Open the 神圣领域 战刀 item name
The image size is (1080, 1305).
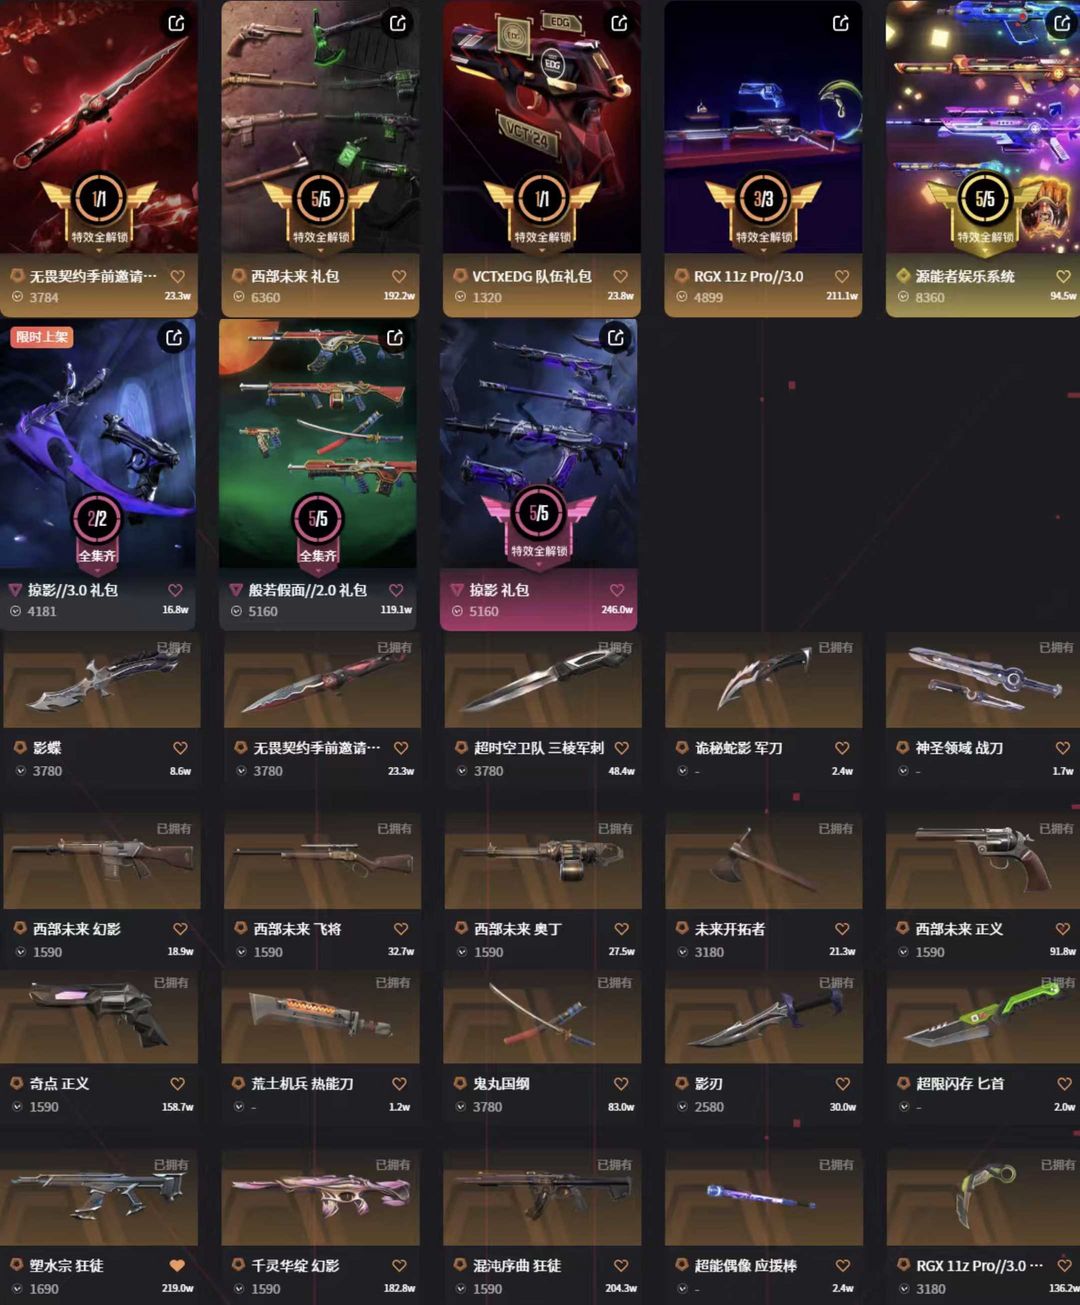click(959, 747)
